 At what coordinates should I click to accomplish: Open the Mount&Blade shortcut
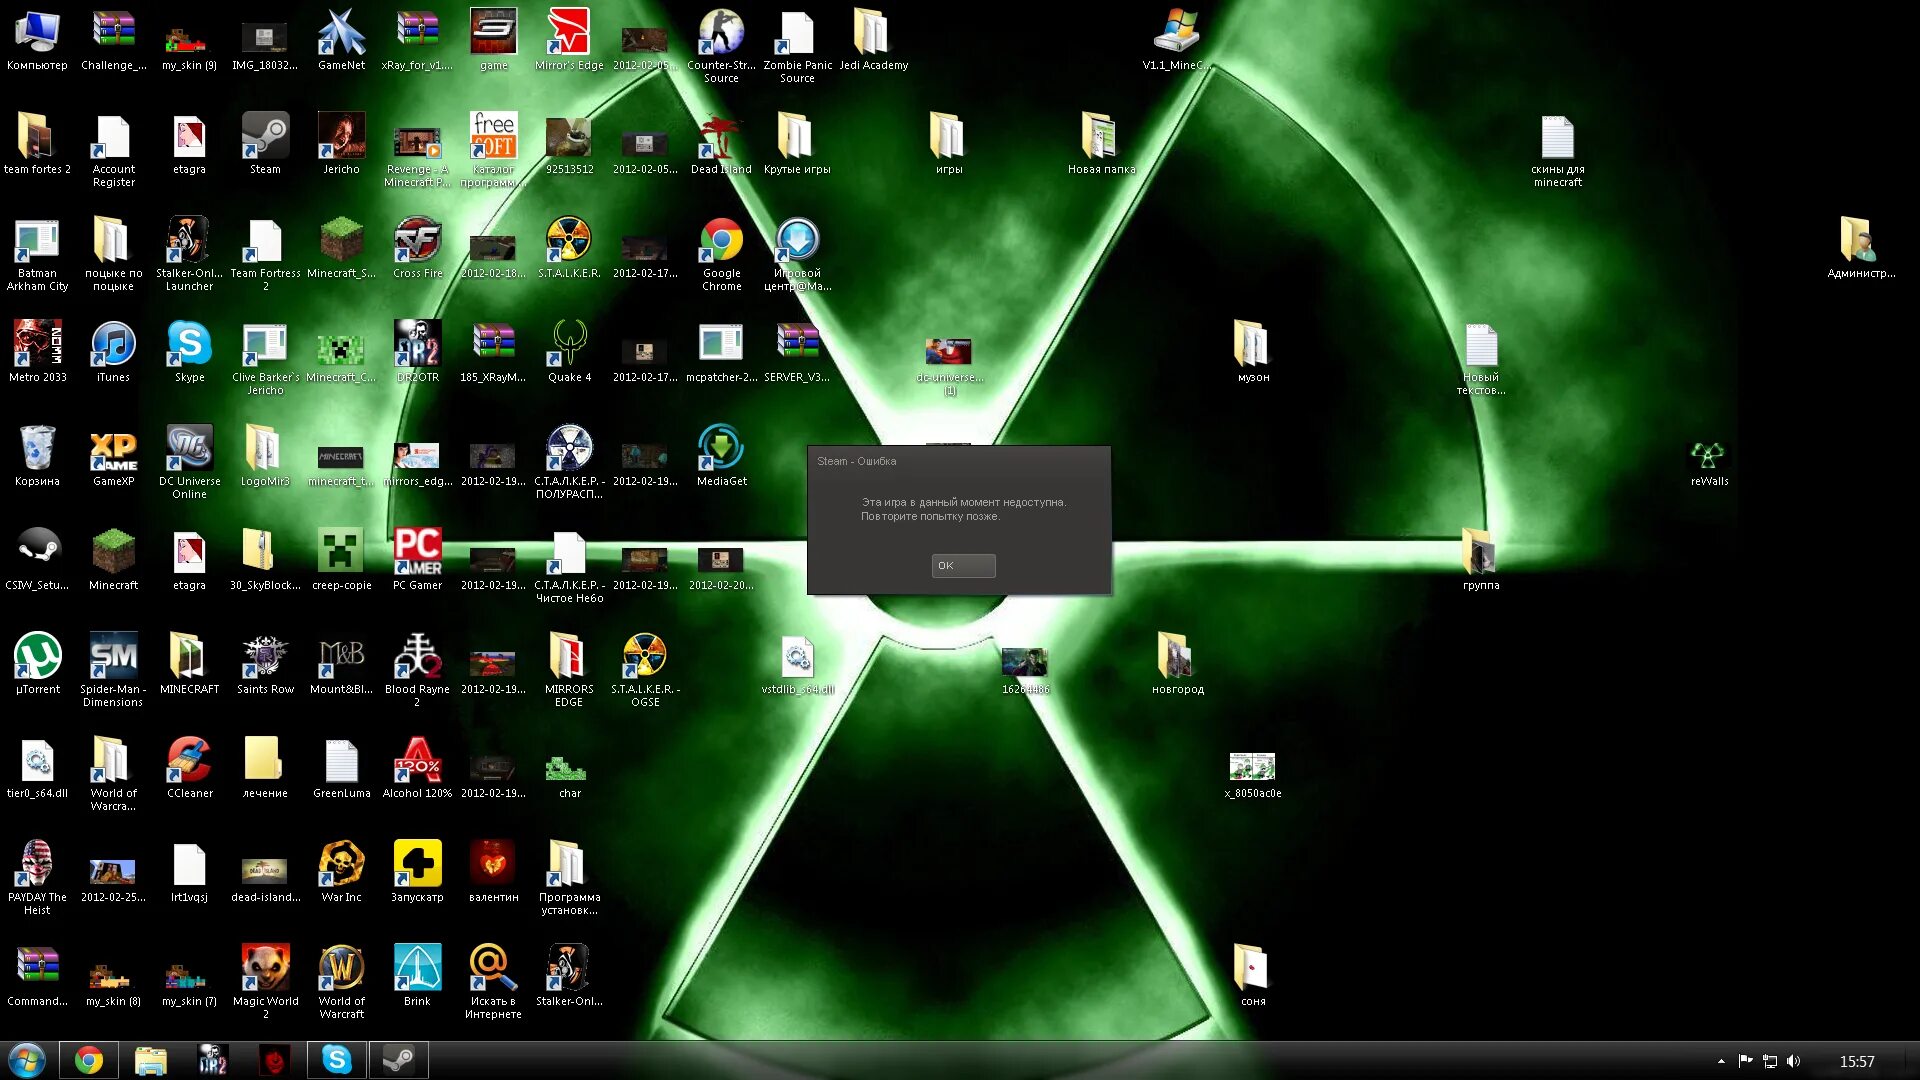[341, 656]
